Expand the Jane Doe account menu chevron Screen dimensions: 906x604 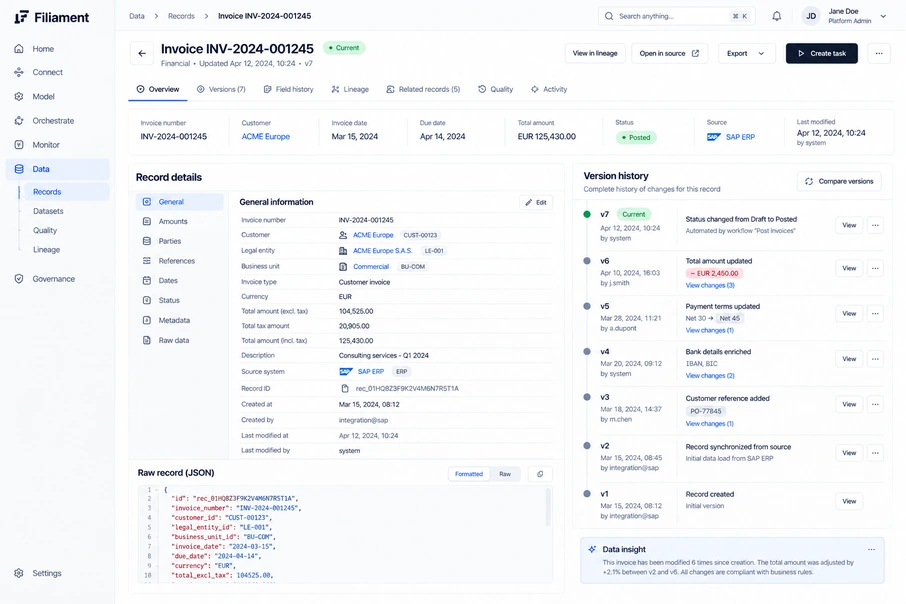[x=883, y=16]
